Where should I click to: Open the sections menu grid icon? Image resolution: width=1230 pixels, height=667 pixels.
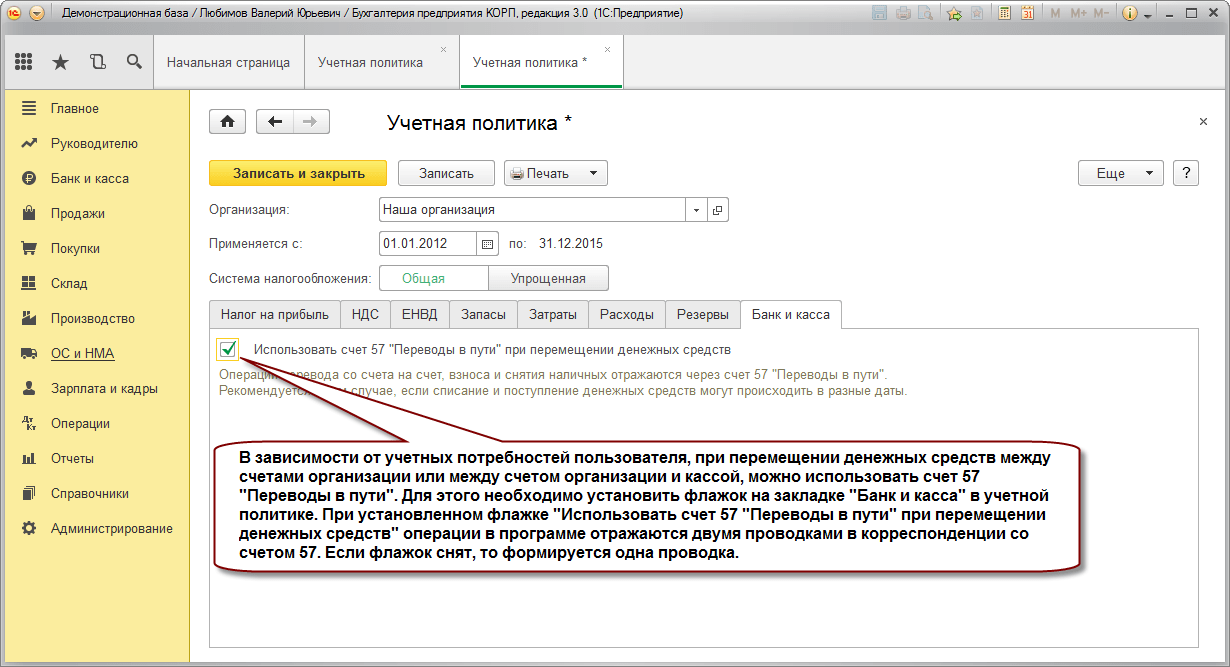tap(24, 62)
